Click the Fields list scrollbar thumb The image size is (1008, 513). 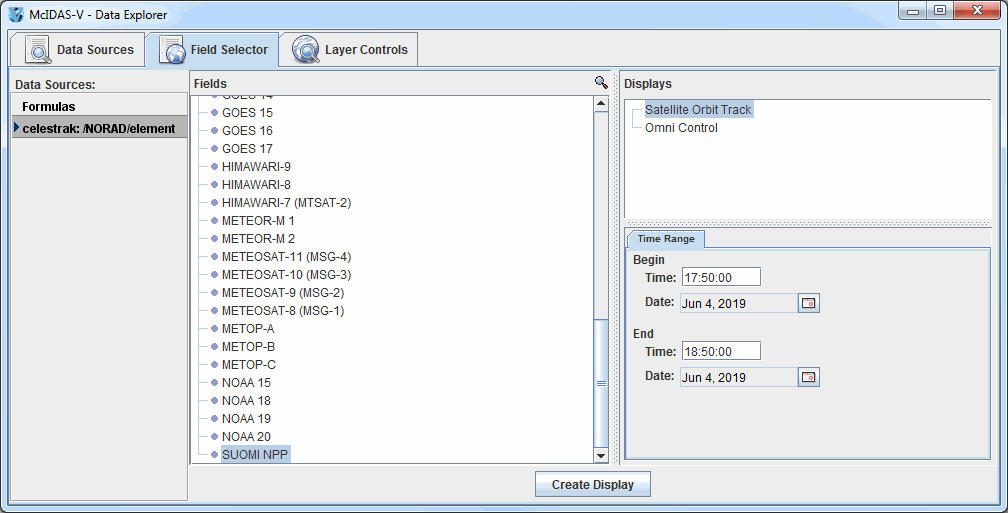(601, 383)
